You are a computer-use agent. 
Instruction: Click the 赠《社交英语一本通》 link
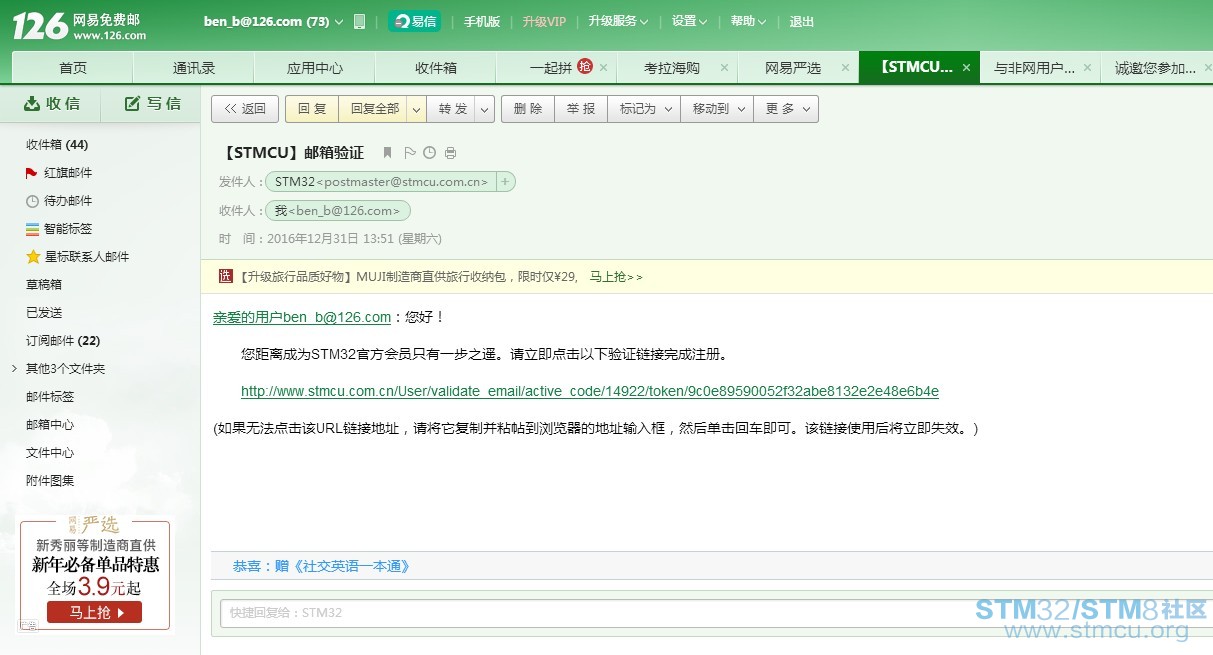tap(342, 566)
